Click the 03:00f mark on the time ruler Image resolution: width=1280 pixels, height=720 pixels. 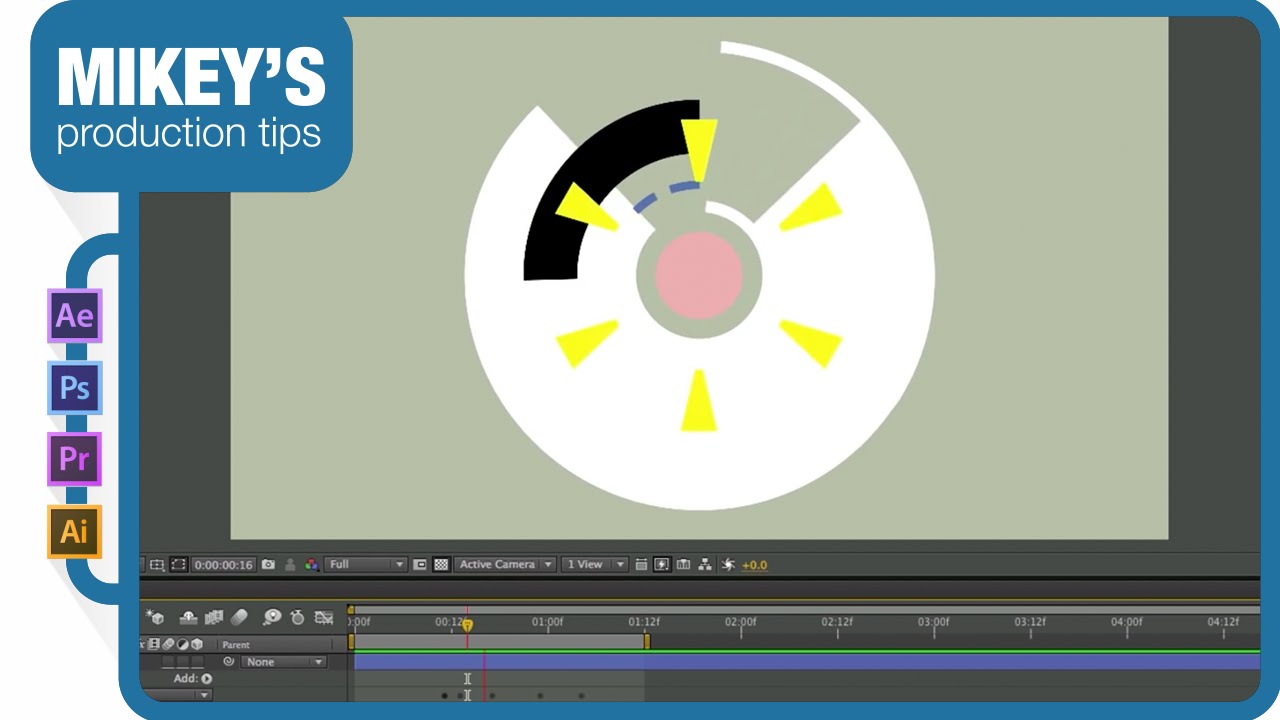tap(934, 622)
